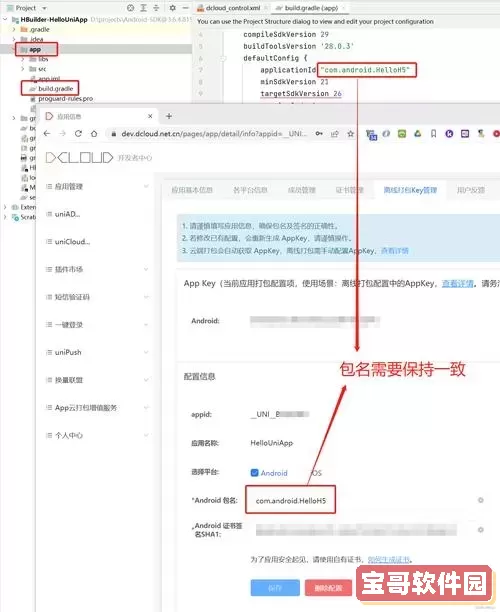
Task: Click the targetSdkVersion 26 line
Action: 301,94
